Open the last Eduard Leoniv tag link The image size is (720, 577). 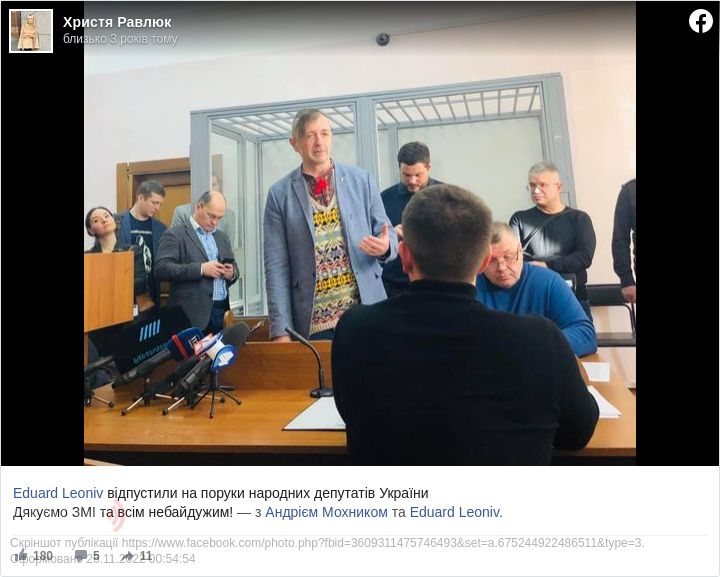pos(456,512)
